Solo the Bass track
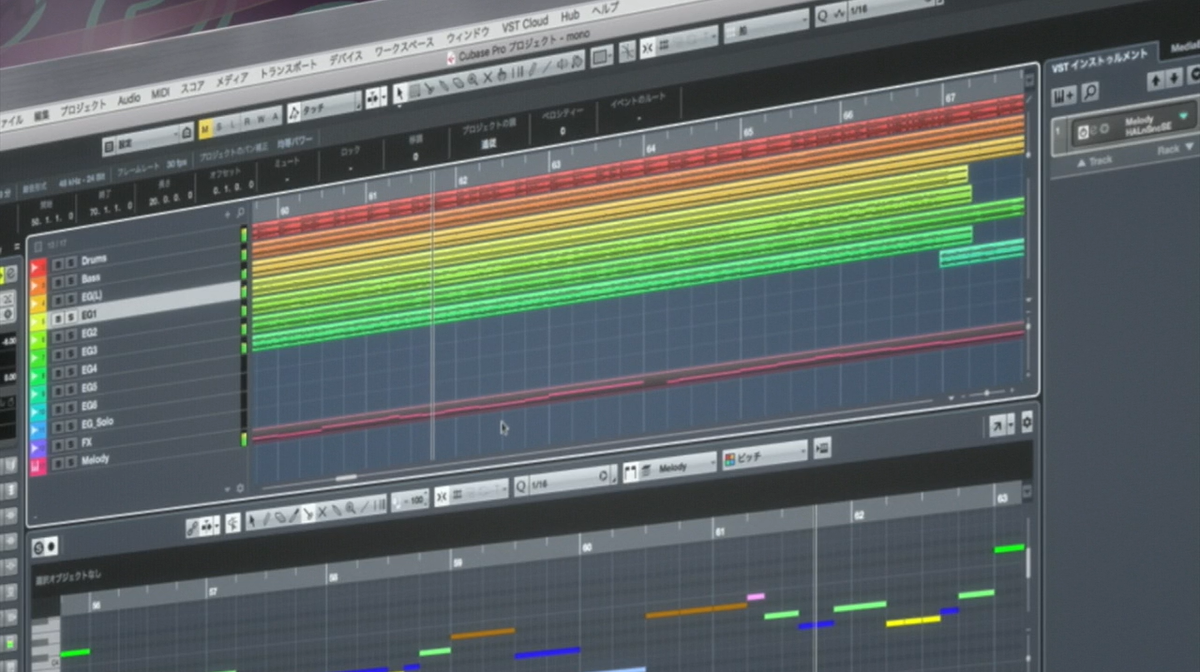The height and width of the screenshot is (672, 1200). pos(71,280)
